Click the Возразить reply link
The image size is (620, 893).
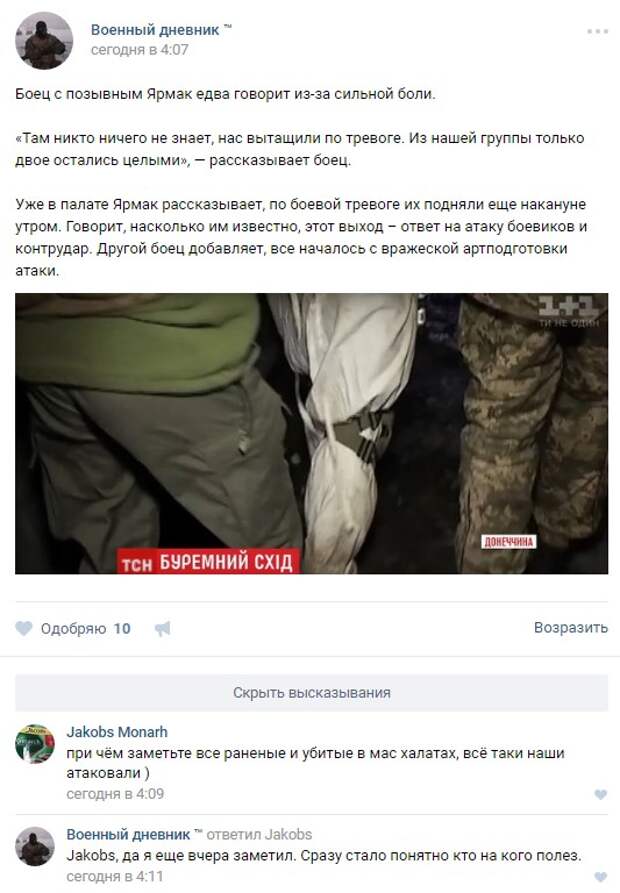tap(570, 628)
